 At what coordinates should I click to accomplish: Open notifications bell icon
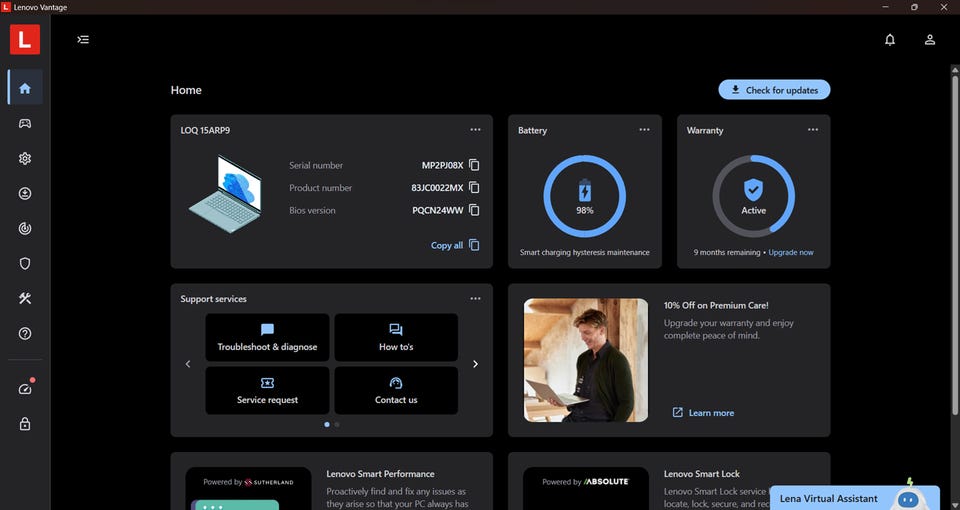coord(890,40)
